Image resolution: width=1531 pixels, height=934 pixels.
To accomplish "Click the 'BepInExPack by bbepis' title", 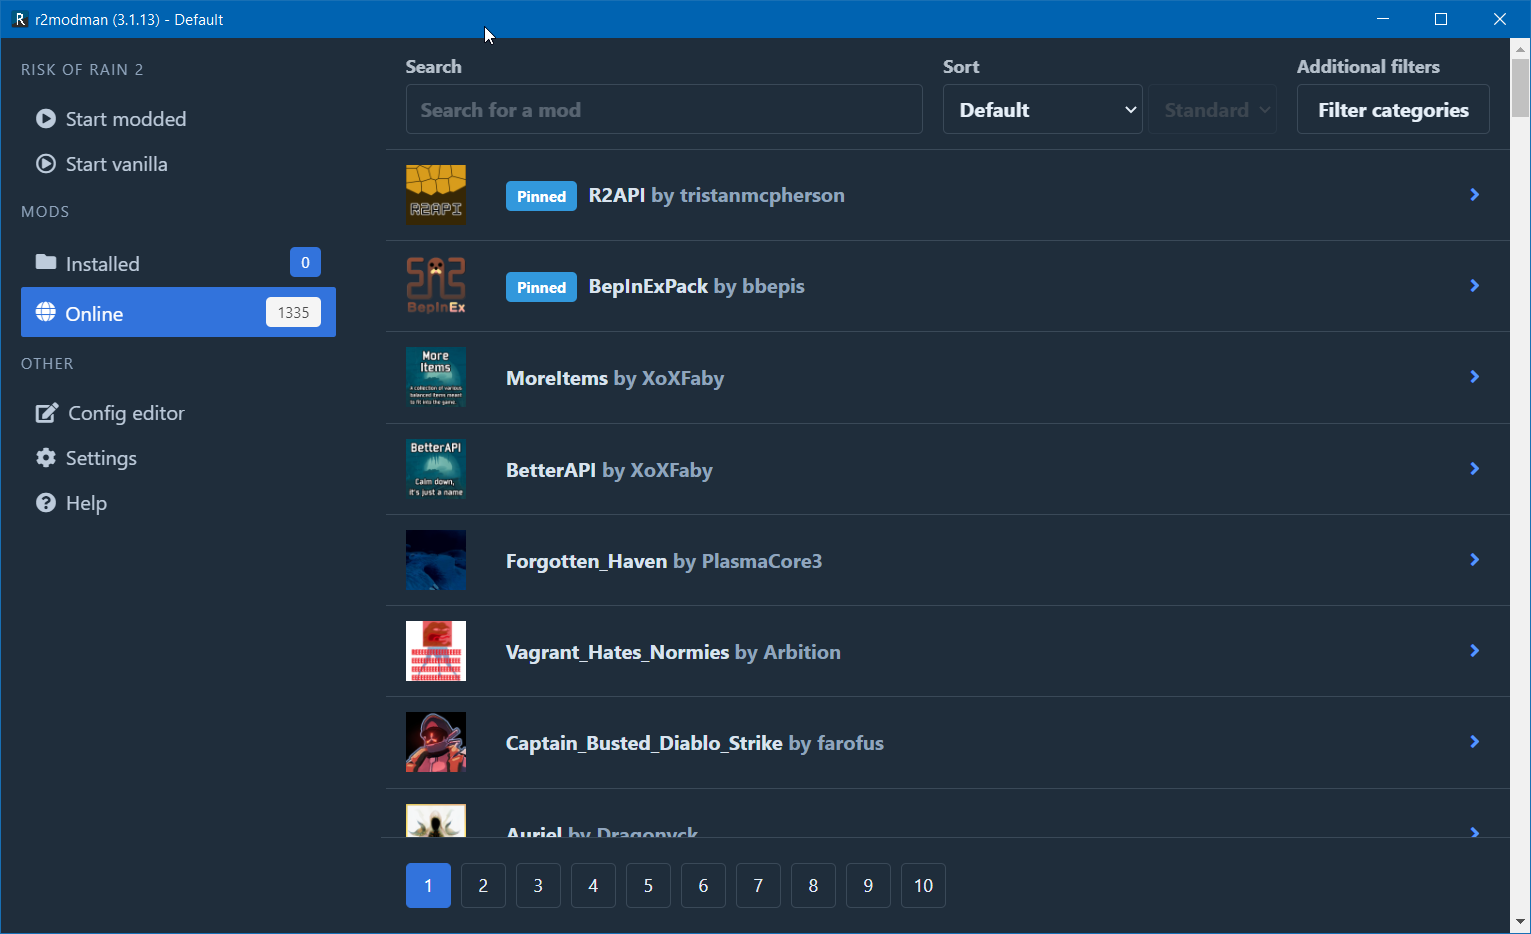I will coord(696,286).
